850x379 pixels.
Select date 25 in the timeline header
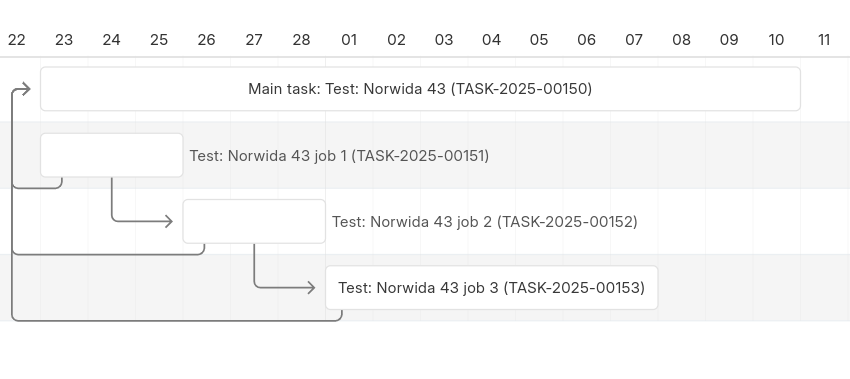pos(159,40)
